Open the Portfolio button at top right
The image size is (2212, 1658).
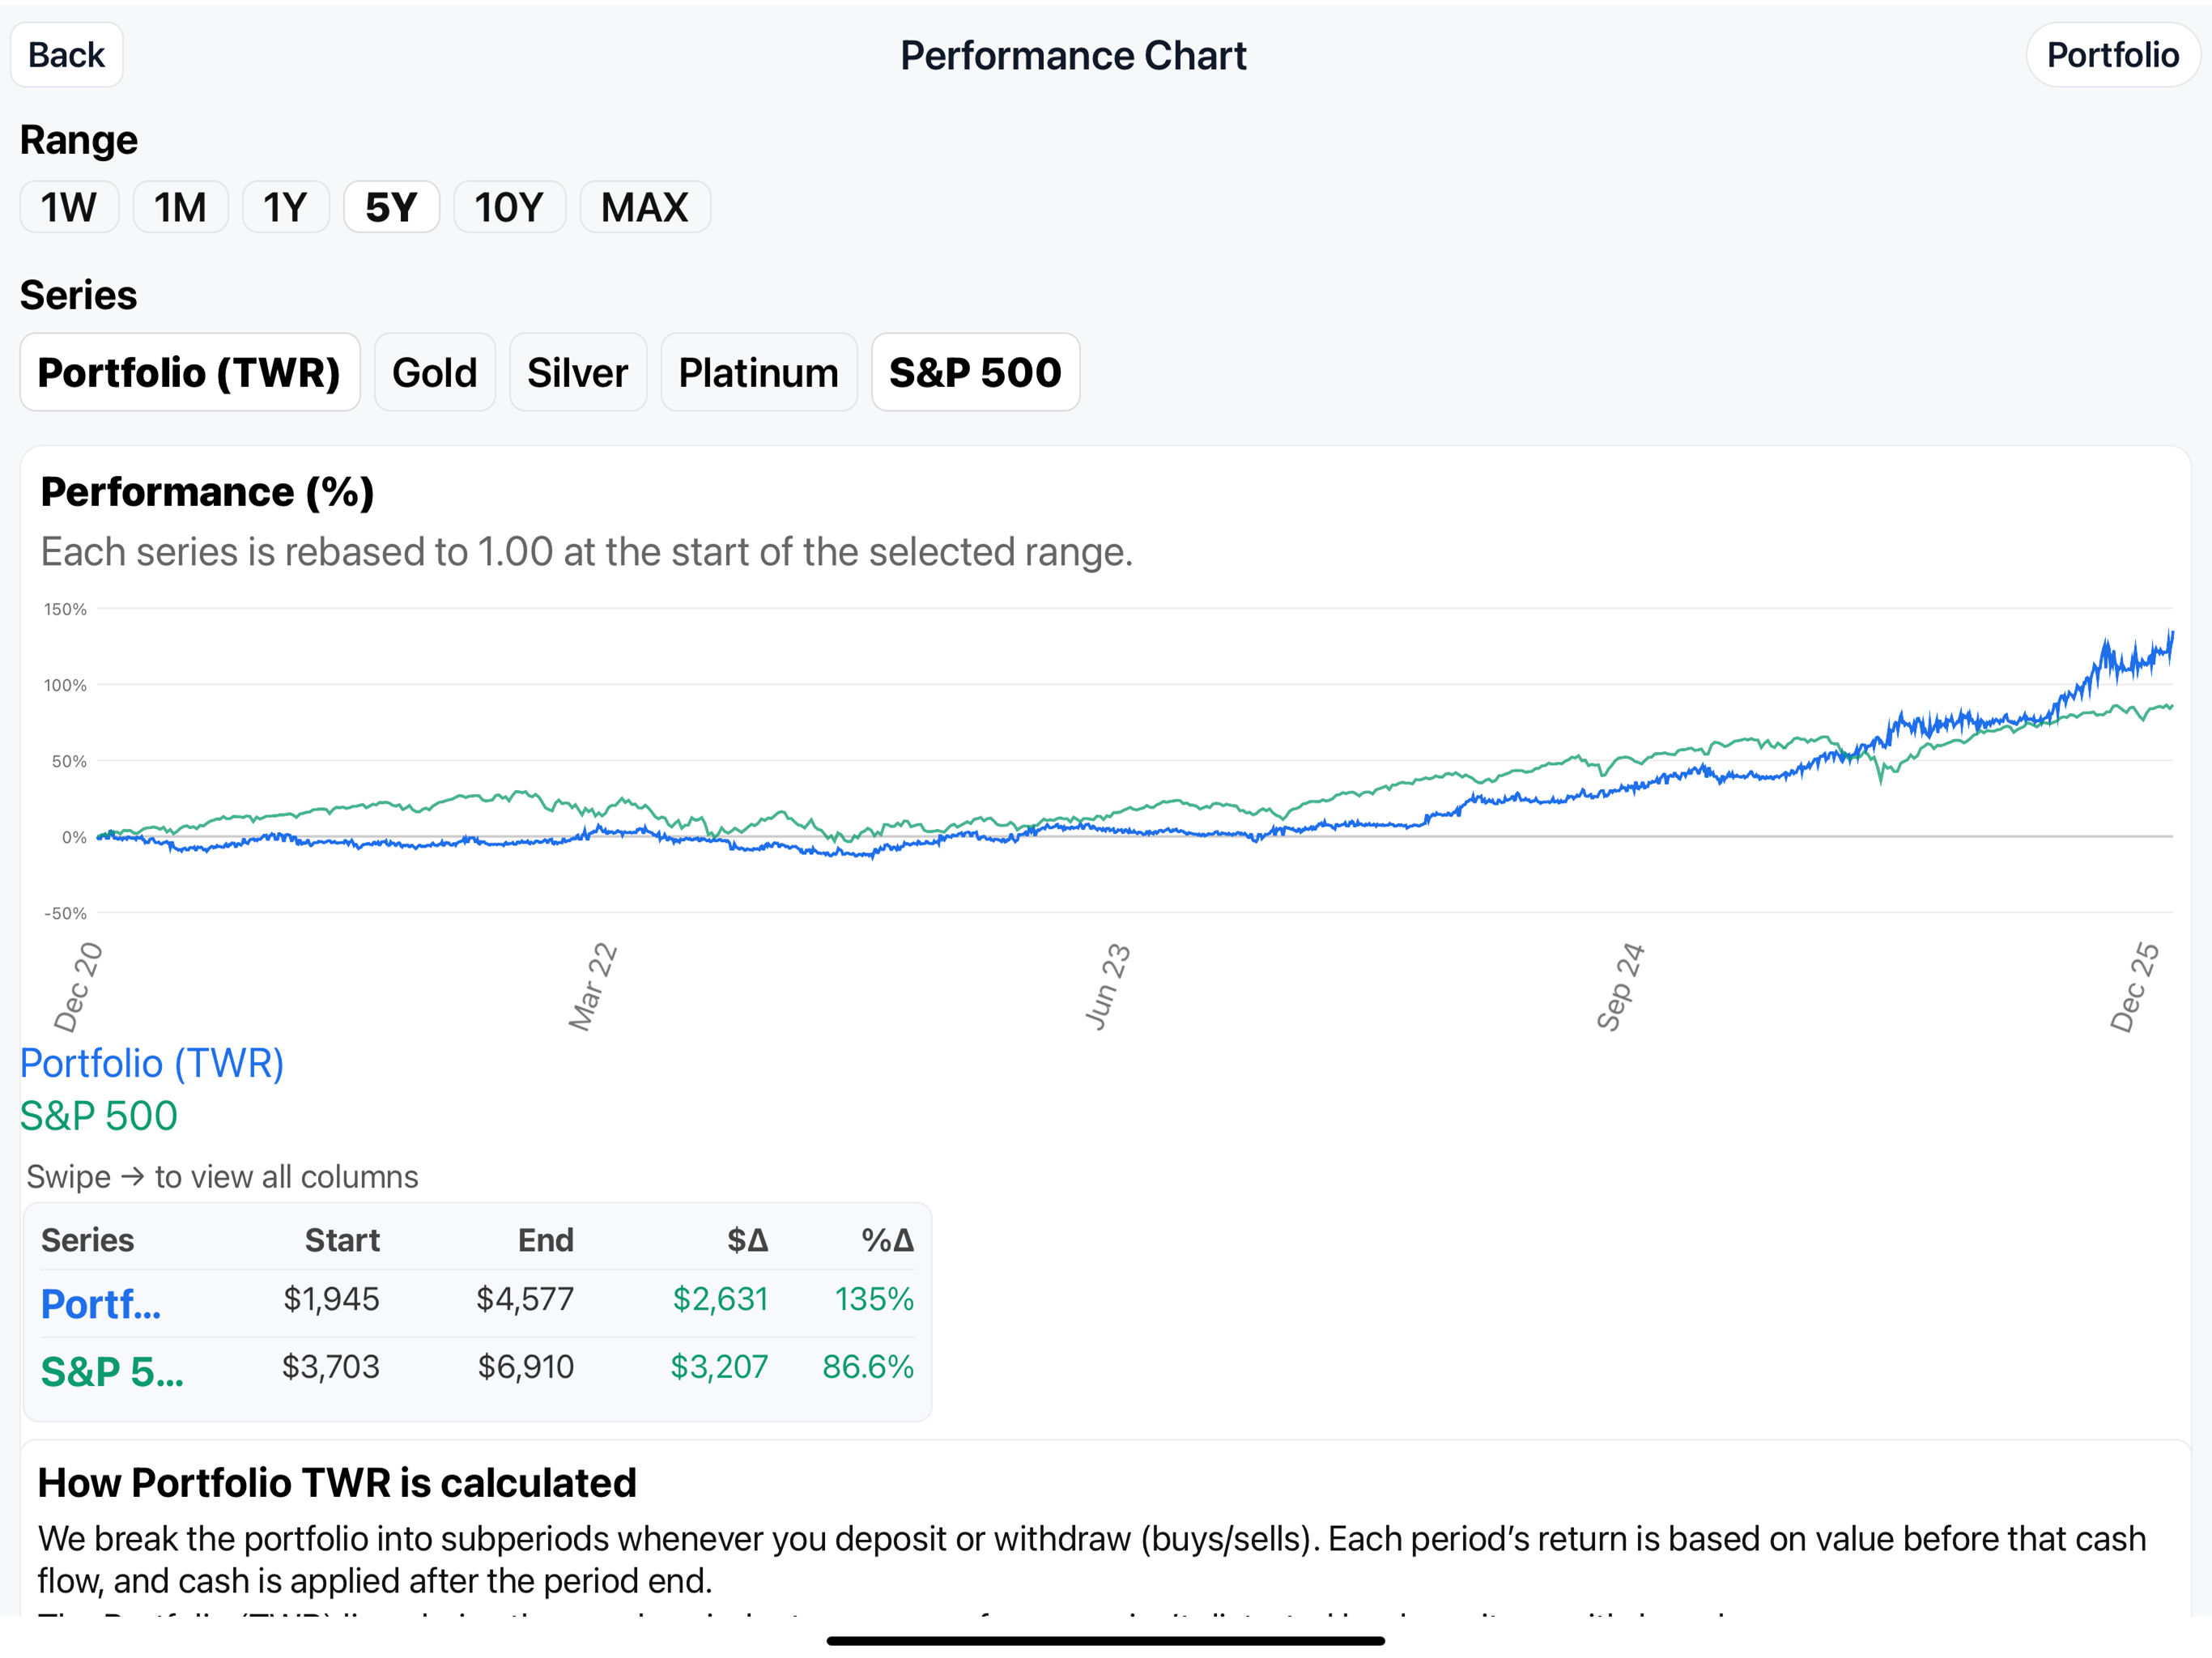(2112, 55)
